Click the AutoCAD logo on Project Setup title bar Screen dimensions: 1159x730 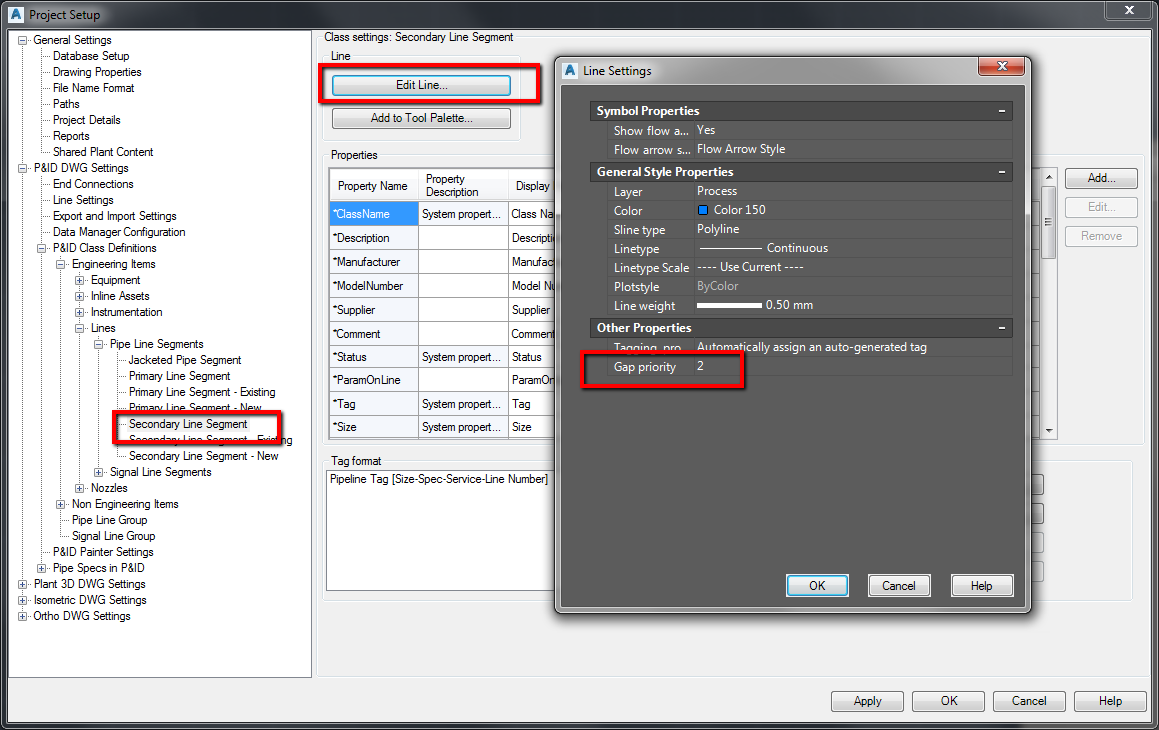click(x=13, y=14)
